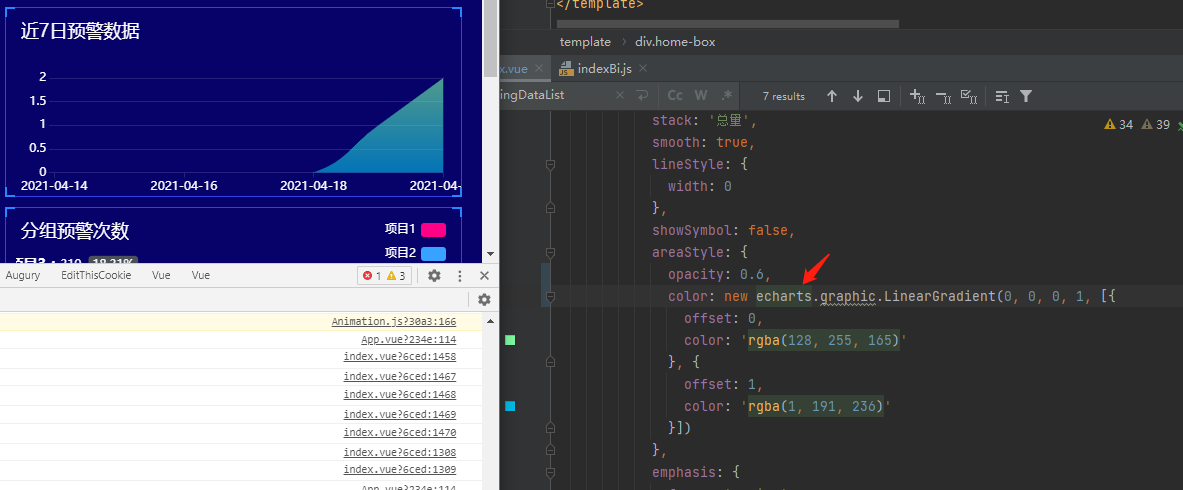Image resolution: width=1183 pixels, height=490 pixels.
Task: Click the 2021-04-18 x-axis label
Action: click(314, 186)
